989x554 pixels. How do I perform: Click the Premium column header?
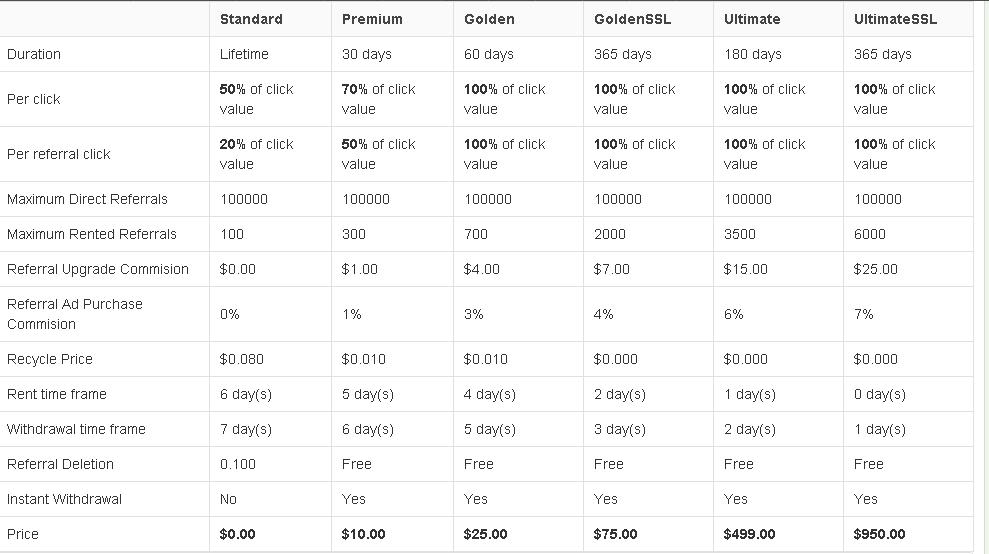click(372, 19)
